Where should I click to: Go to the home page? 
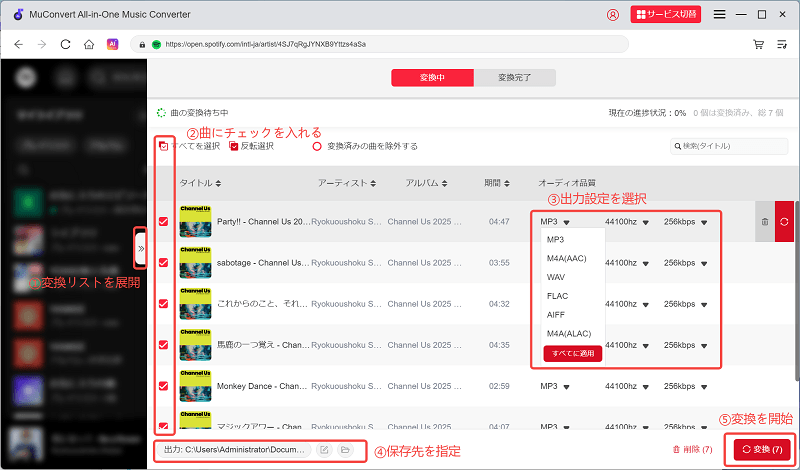click(x=89, y=44)
